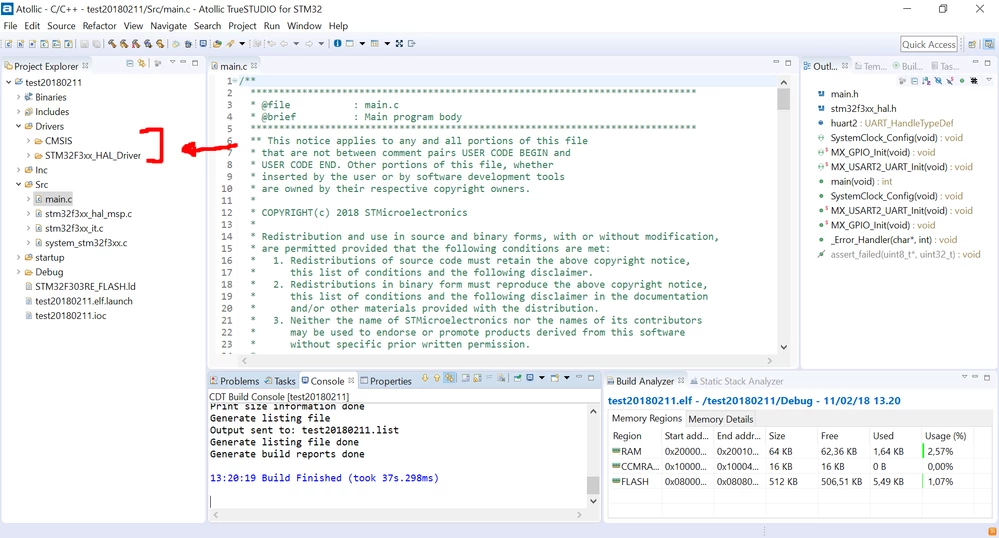The image size is (999, 538).
Task: Toggle alphabetical sort in Outline
Action: [x=926, y=81]
